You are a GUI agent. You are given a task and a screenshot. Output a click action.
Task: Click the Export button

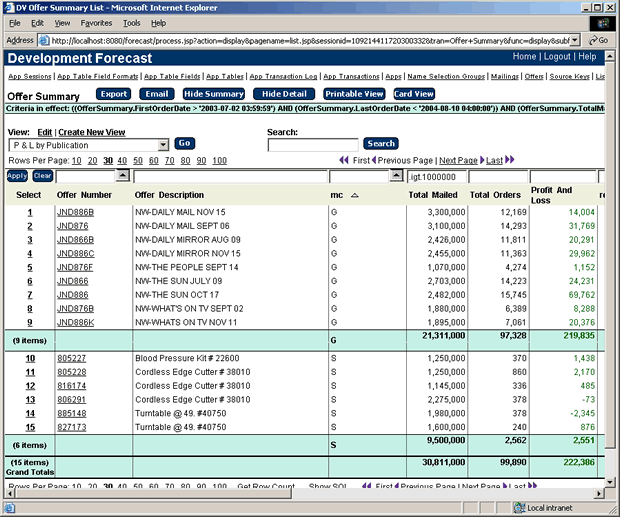(113, 94)
